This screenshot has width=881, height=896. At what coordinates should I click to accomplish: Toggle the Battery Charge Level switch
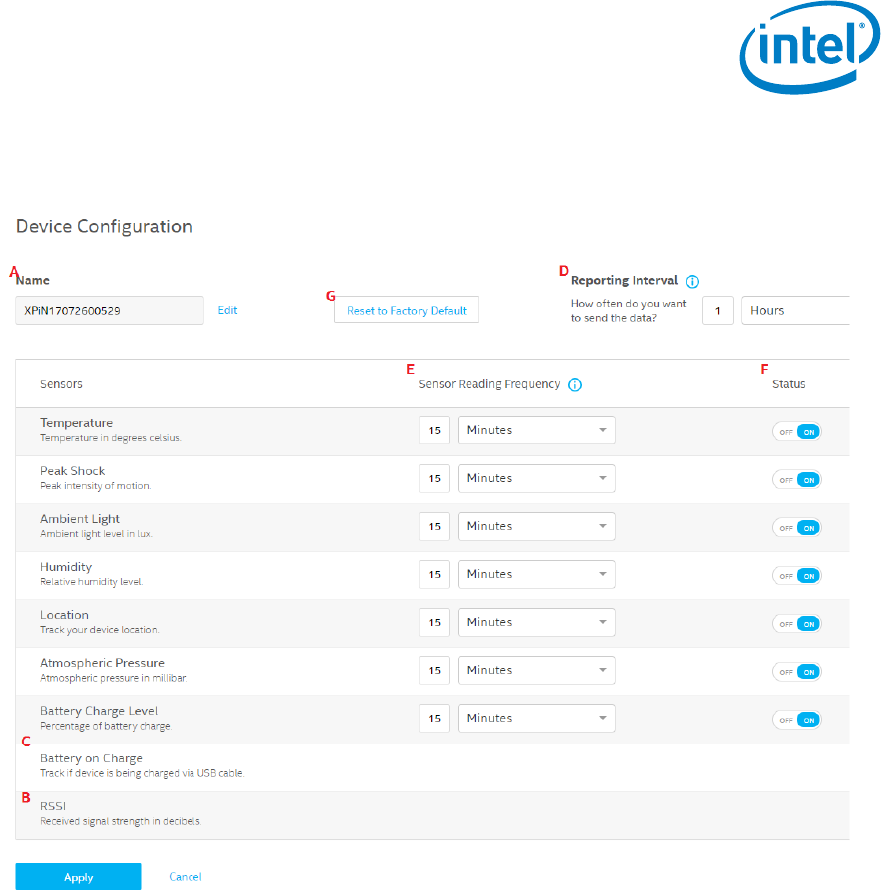797,719
